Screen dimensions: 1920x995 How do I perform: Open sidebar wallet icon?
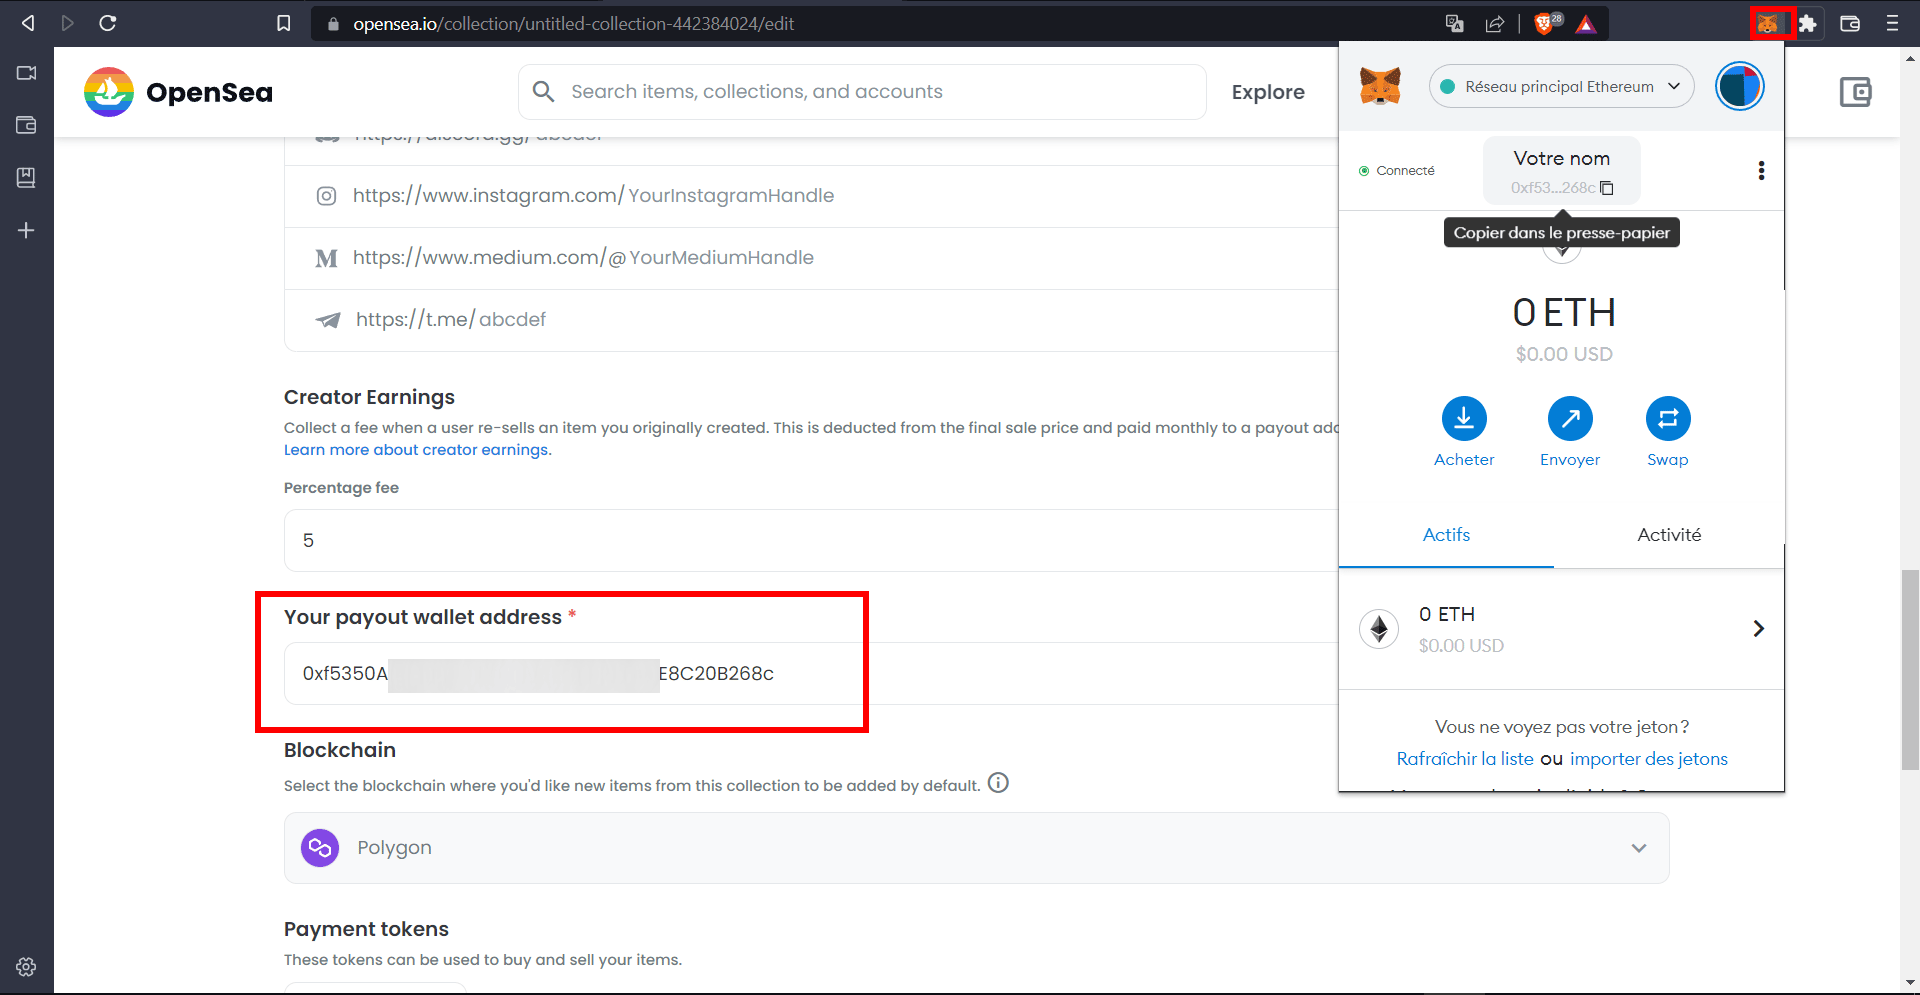tap(27, 125)
